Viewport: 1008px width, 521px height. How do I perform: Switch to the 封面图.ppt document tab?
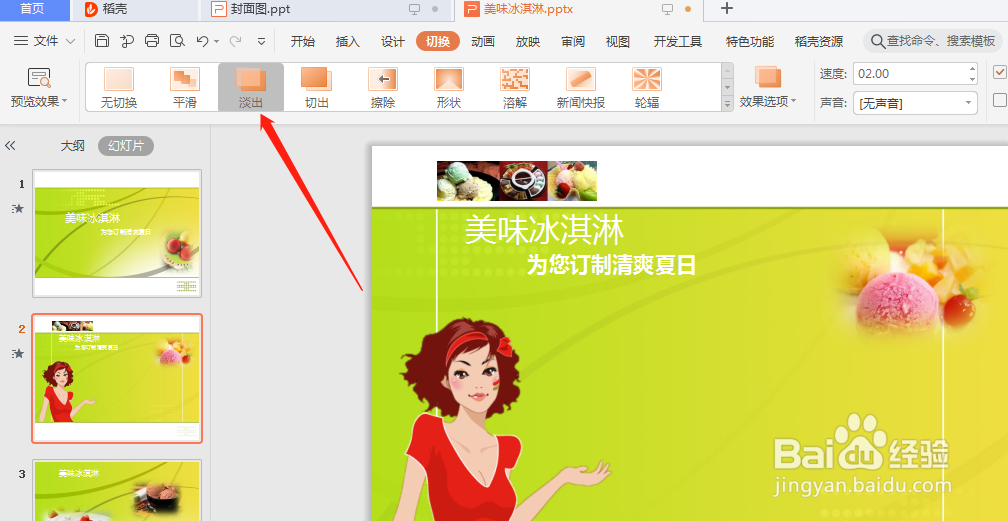[328, 9]
